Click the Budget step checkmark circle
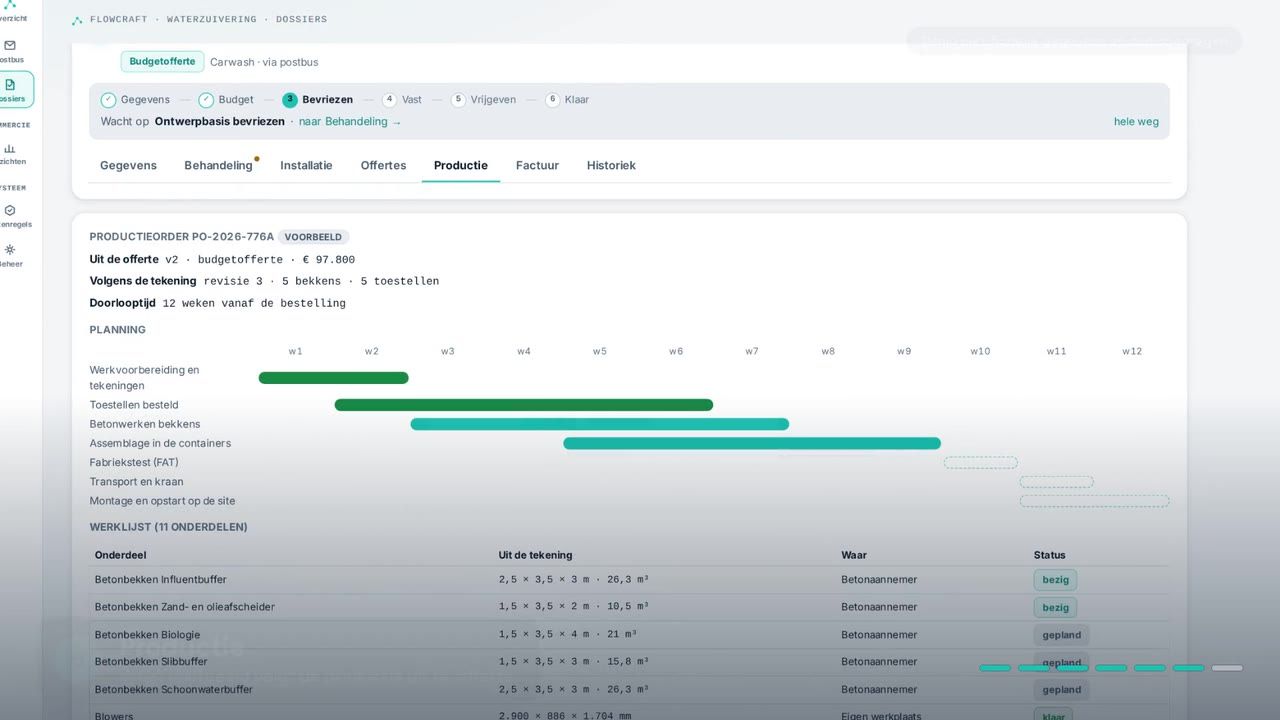This screenshot has width=1280, height=720. (x=206, y=100)
